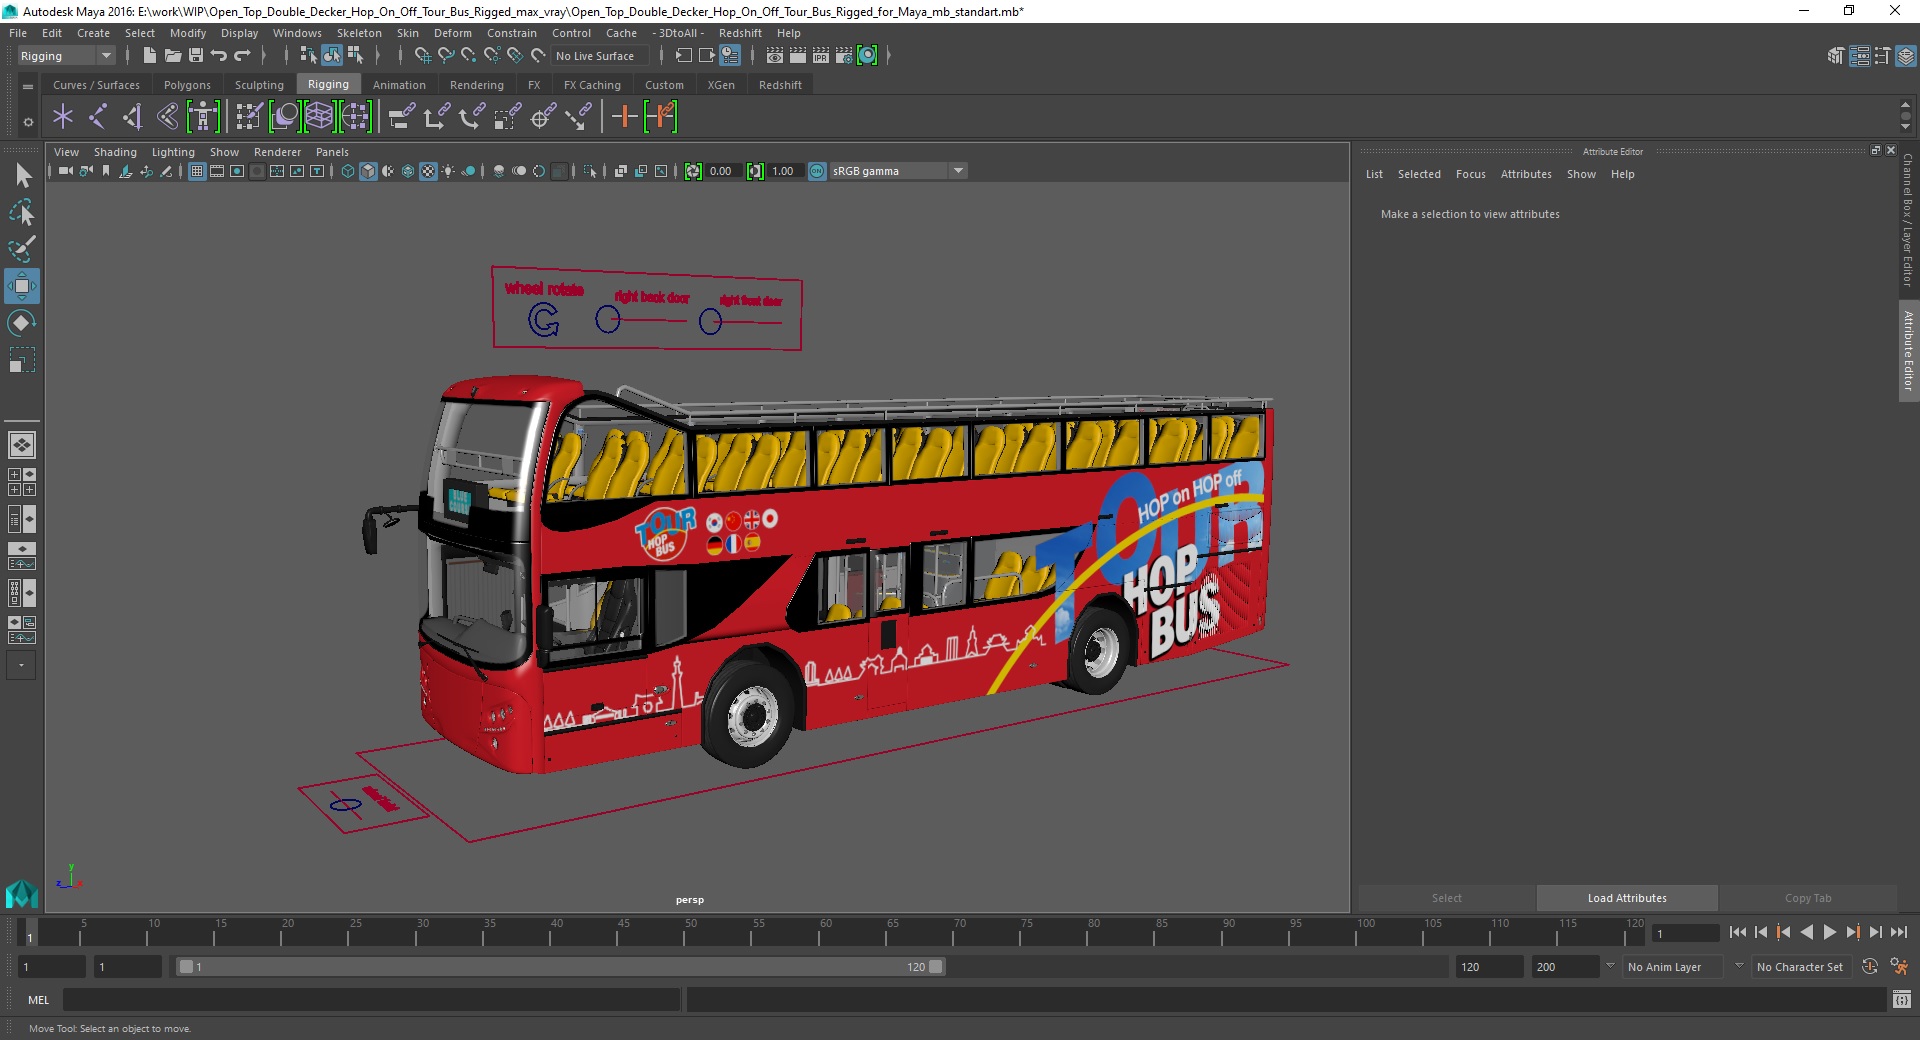The height and width of the screenshot is (1040, 1920).
Task: Toggle Wireframe shading cube in viewport toolbar
Action: click(x=347, y=171)
